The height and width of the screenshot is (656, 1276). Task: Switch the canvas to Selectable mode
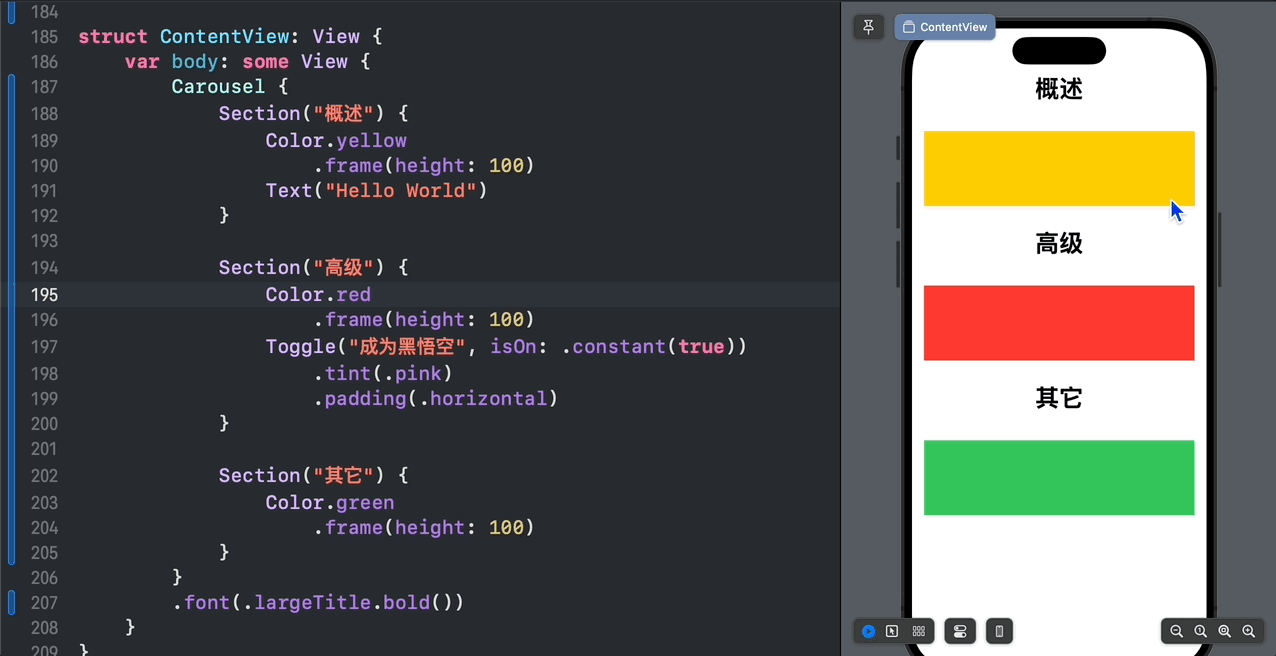tap(892, 631)
